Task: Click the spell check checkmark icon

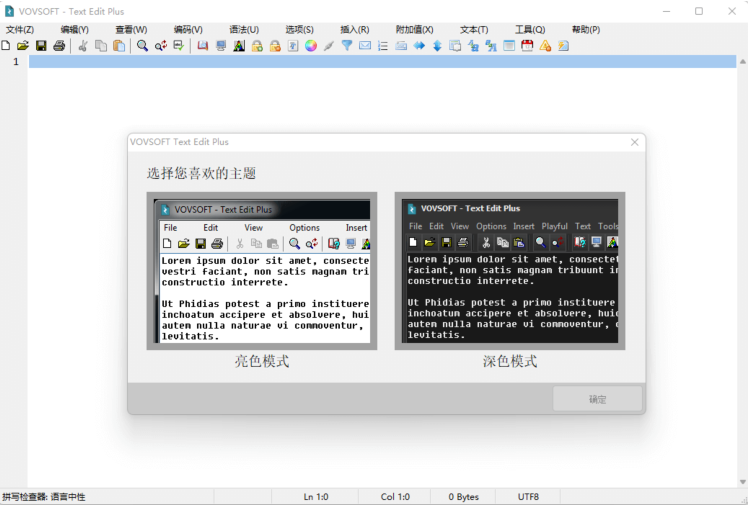Action: (x=178, y=46)
